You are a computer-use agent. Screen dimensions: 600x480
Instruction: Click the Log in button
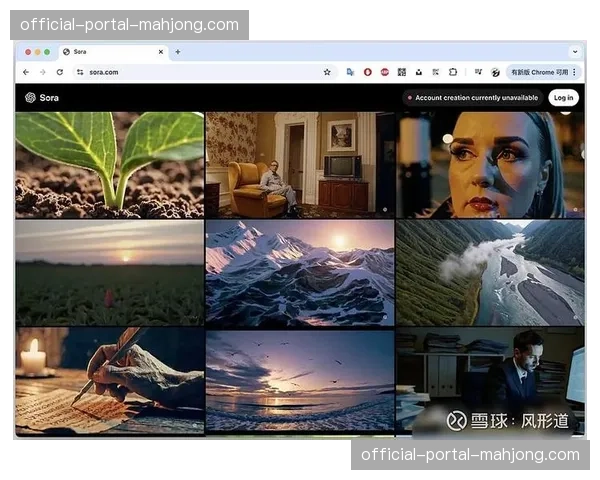click(563, 98)
